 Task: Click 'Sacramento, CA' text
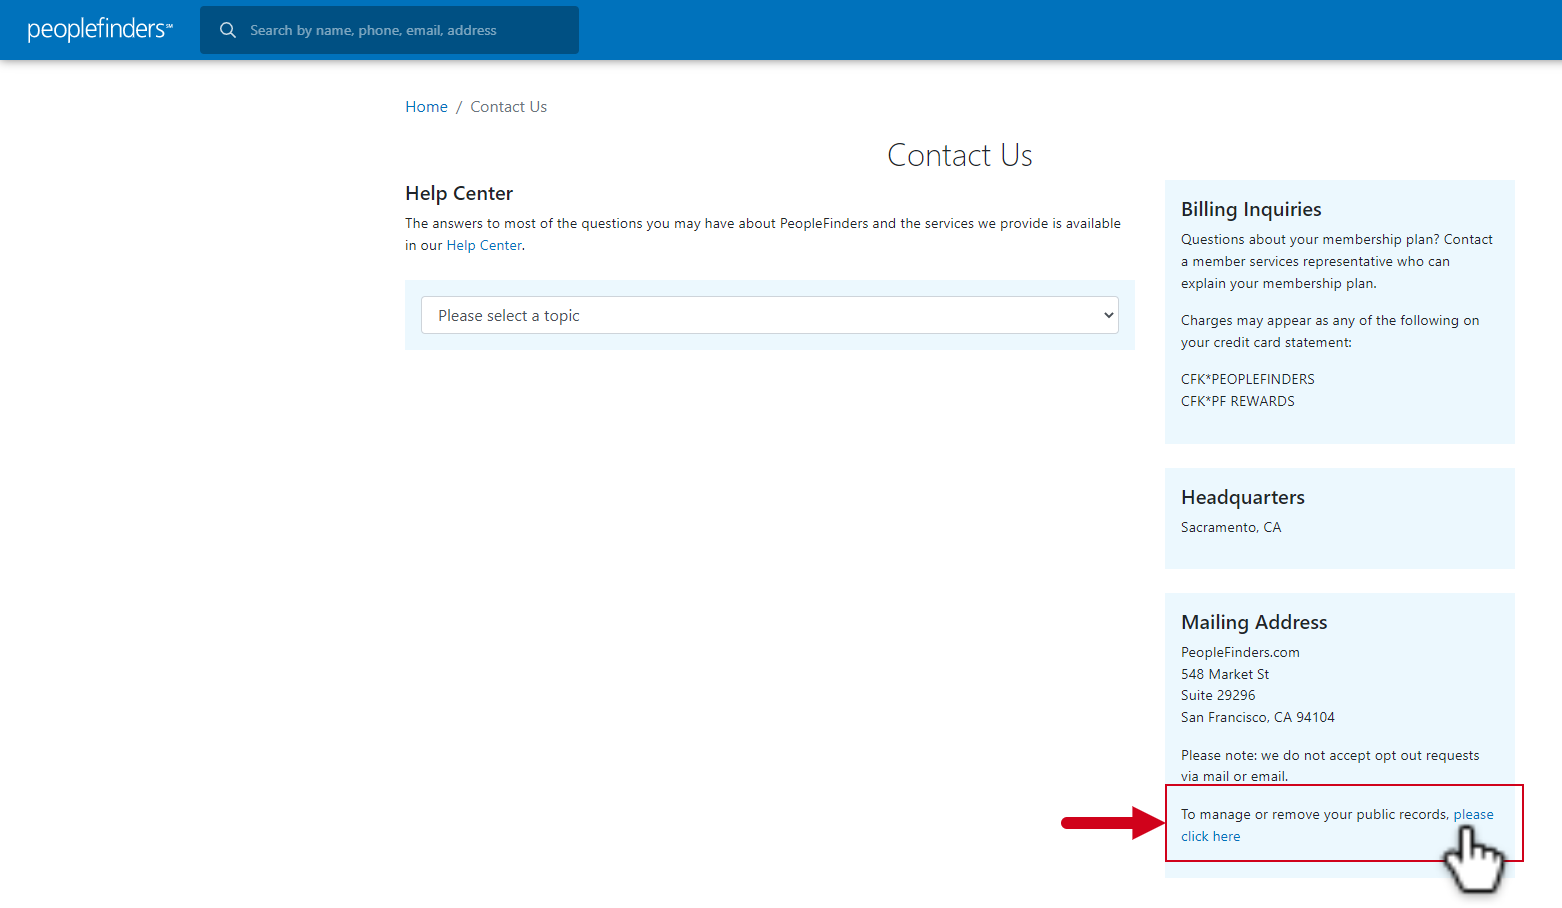(1231, 527)
